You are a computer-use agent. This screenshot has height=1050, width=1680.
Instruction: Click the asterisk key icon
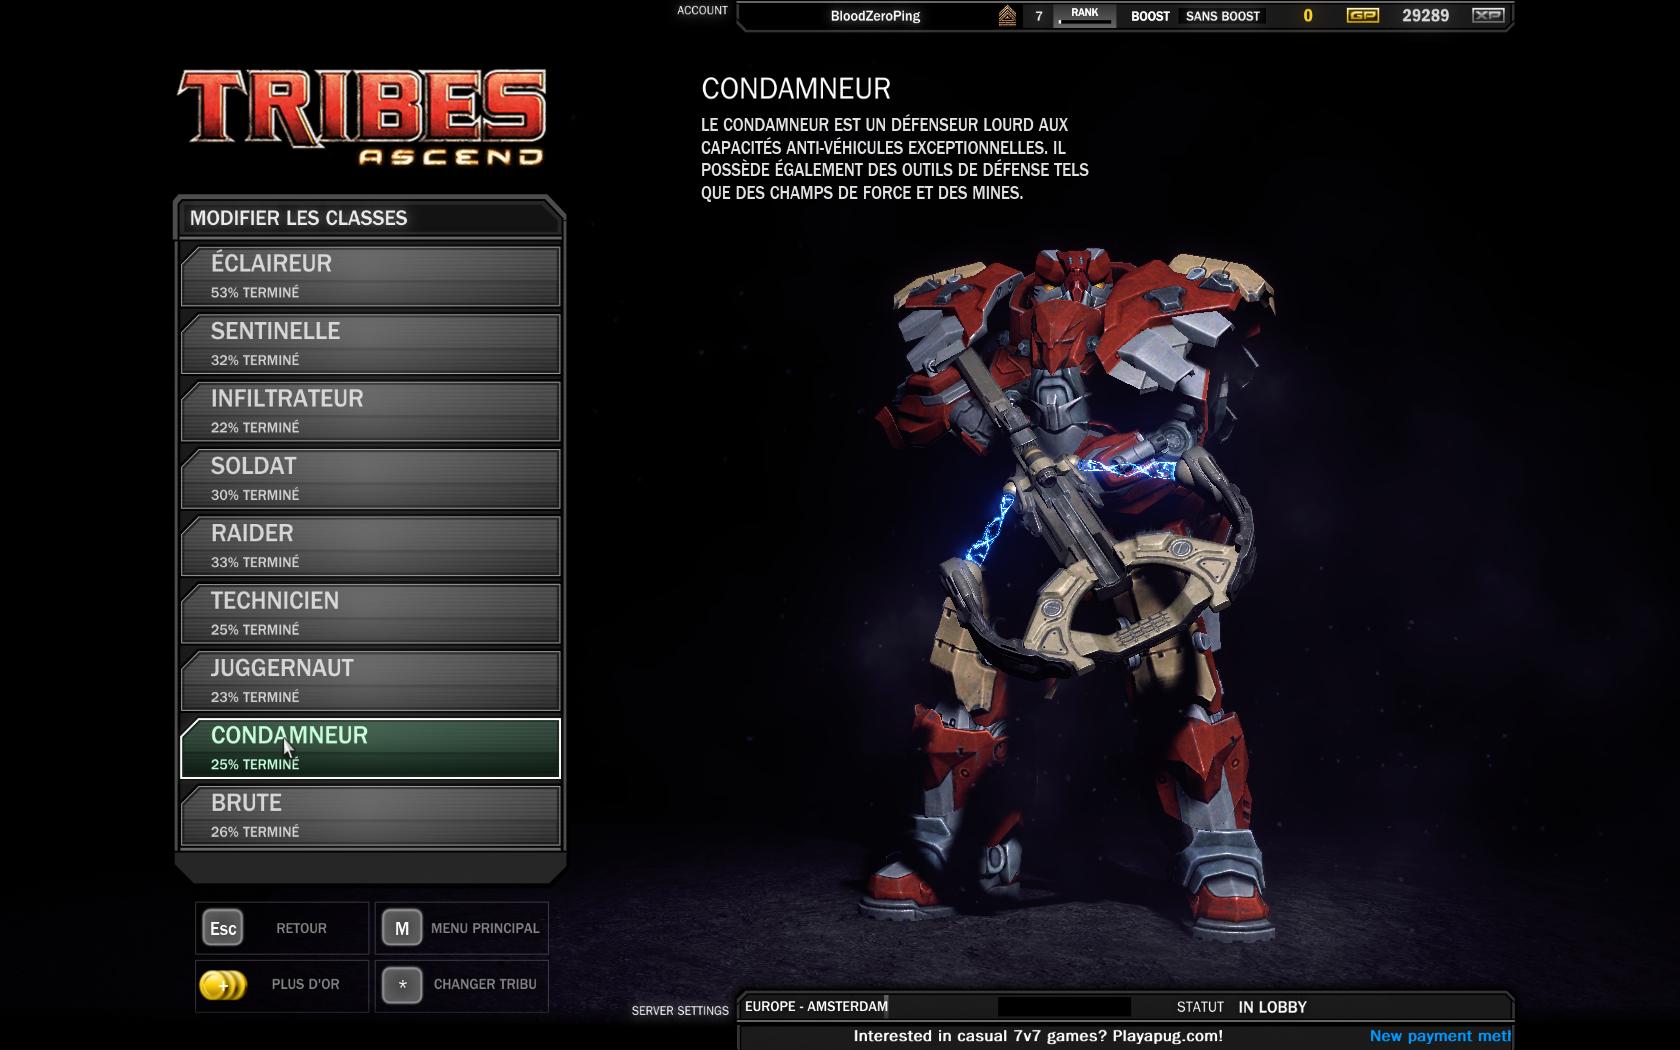(402, 984)
